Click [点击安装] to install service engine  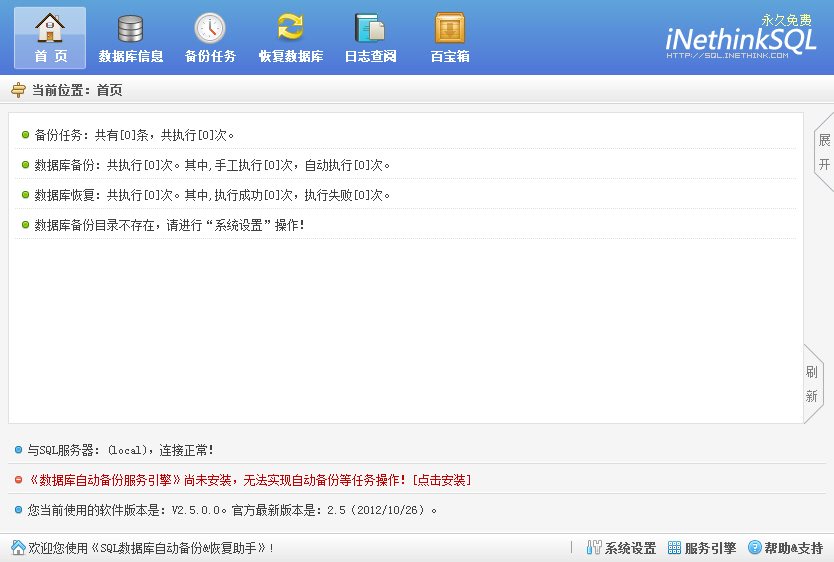pos(441,480)
